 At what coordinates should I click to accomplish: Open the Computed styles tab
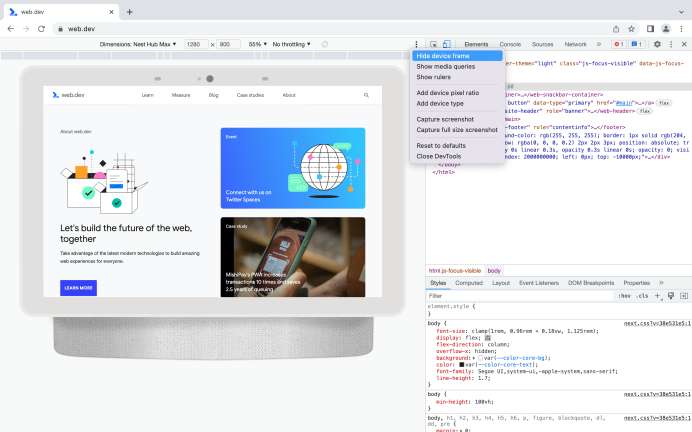(x=469, y=283)
